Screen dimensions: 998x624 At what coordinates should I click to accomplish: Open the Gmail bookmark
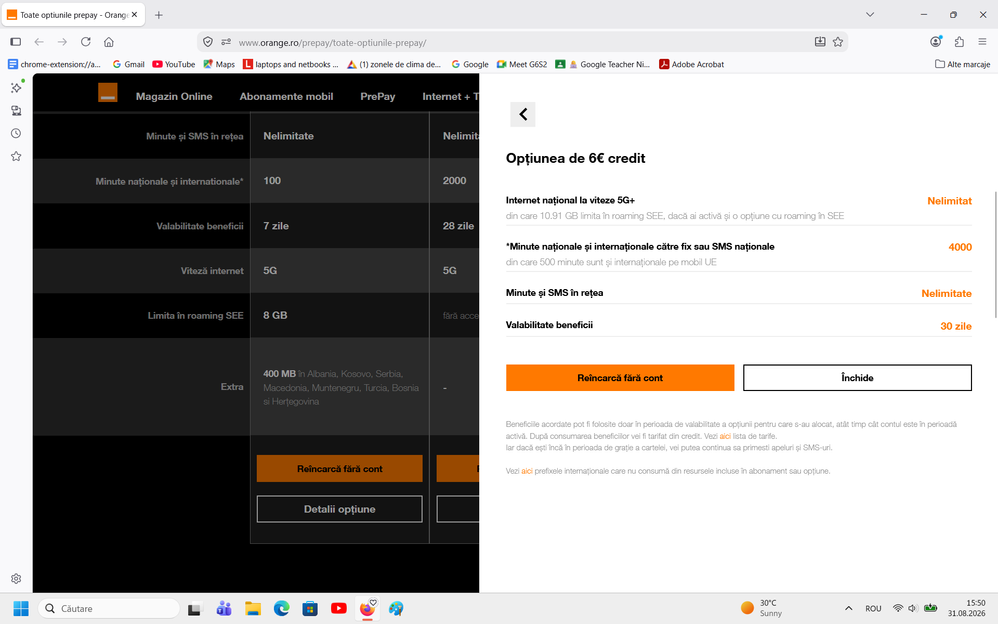click(x=129, y=64)
